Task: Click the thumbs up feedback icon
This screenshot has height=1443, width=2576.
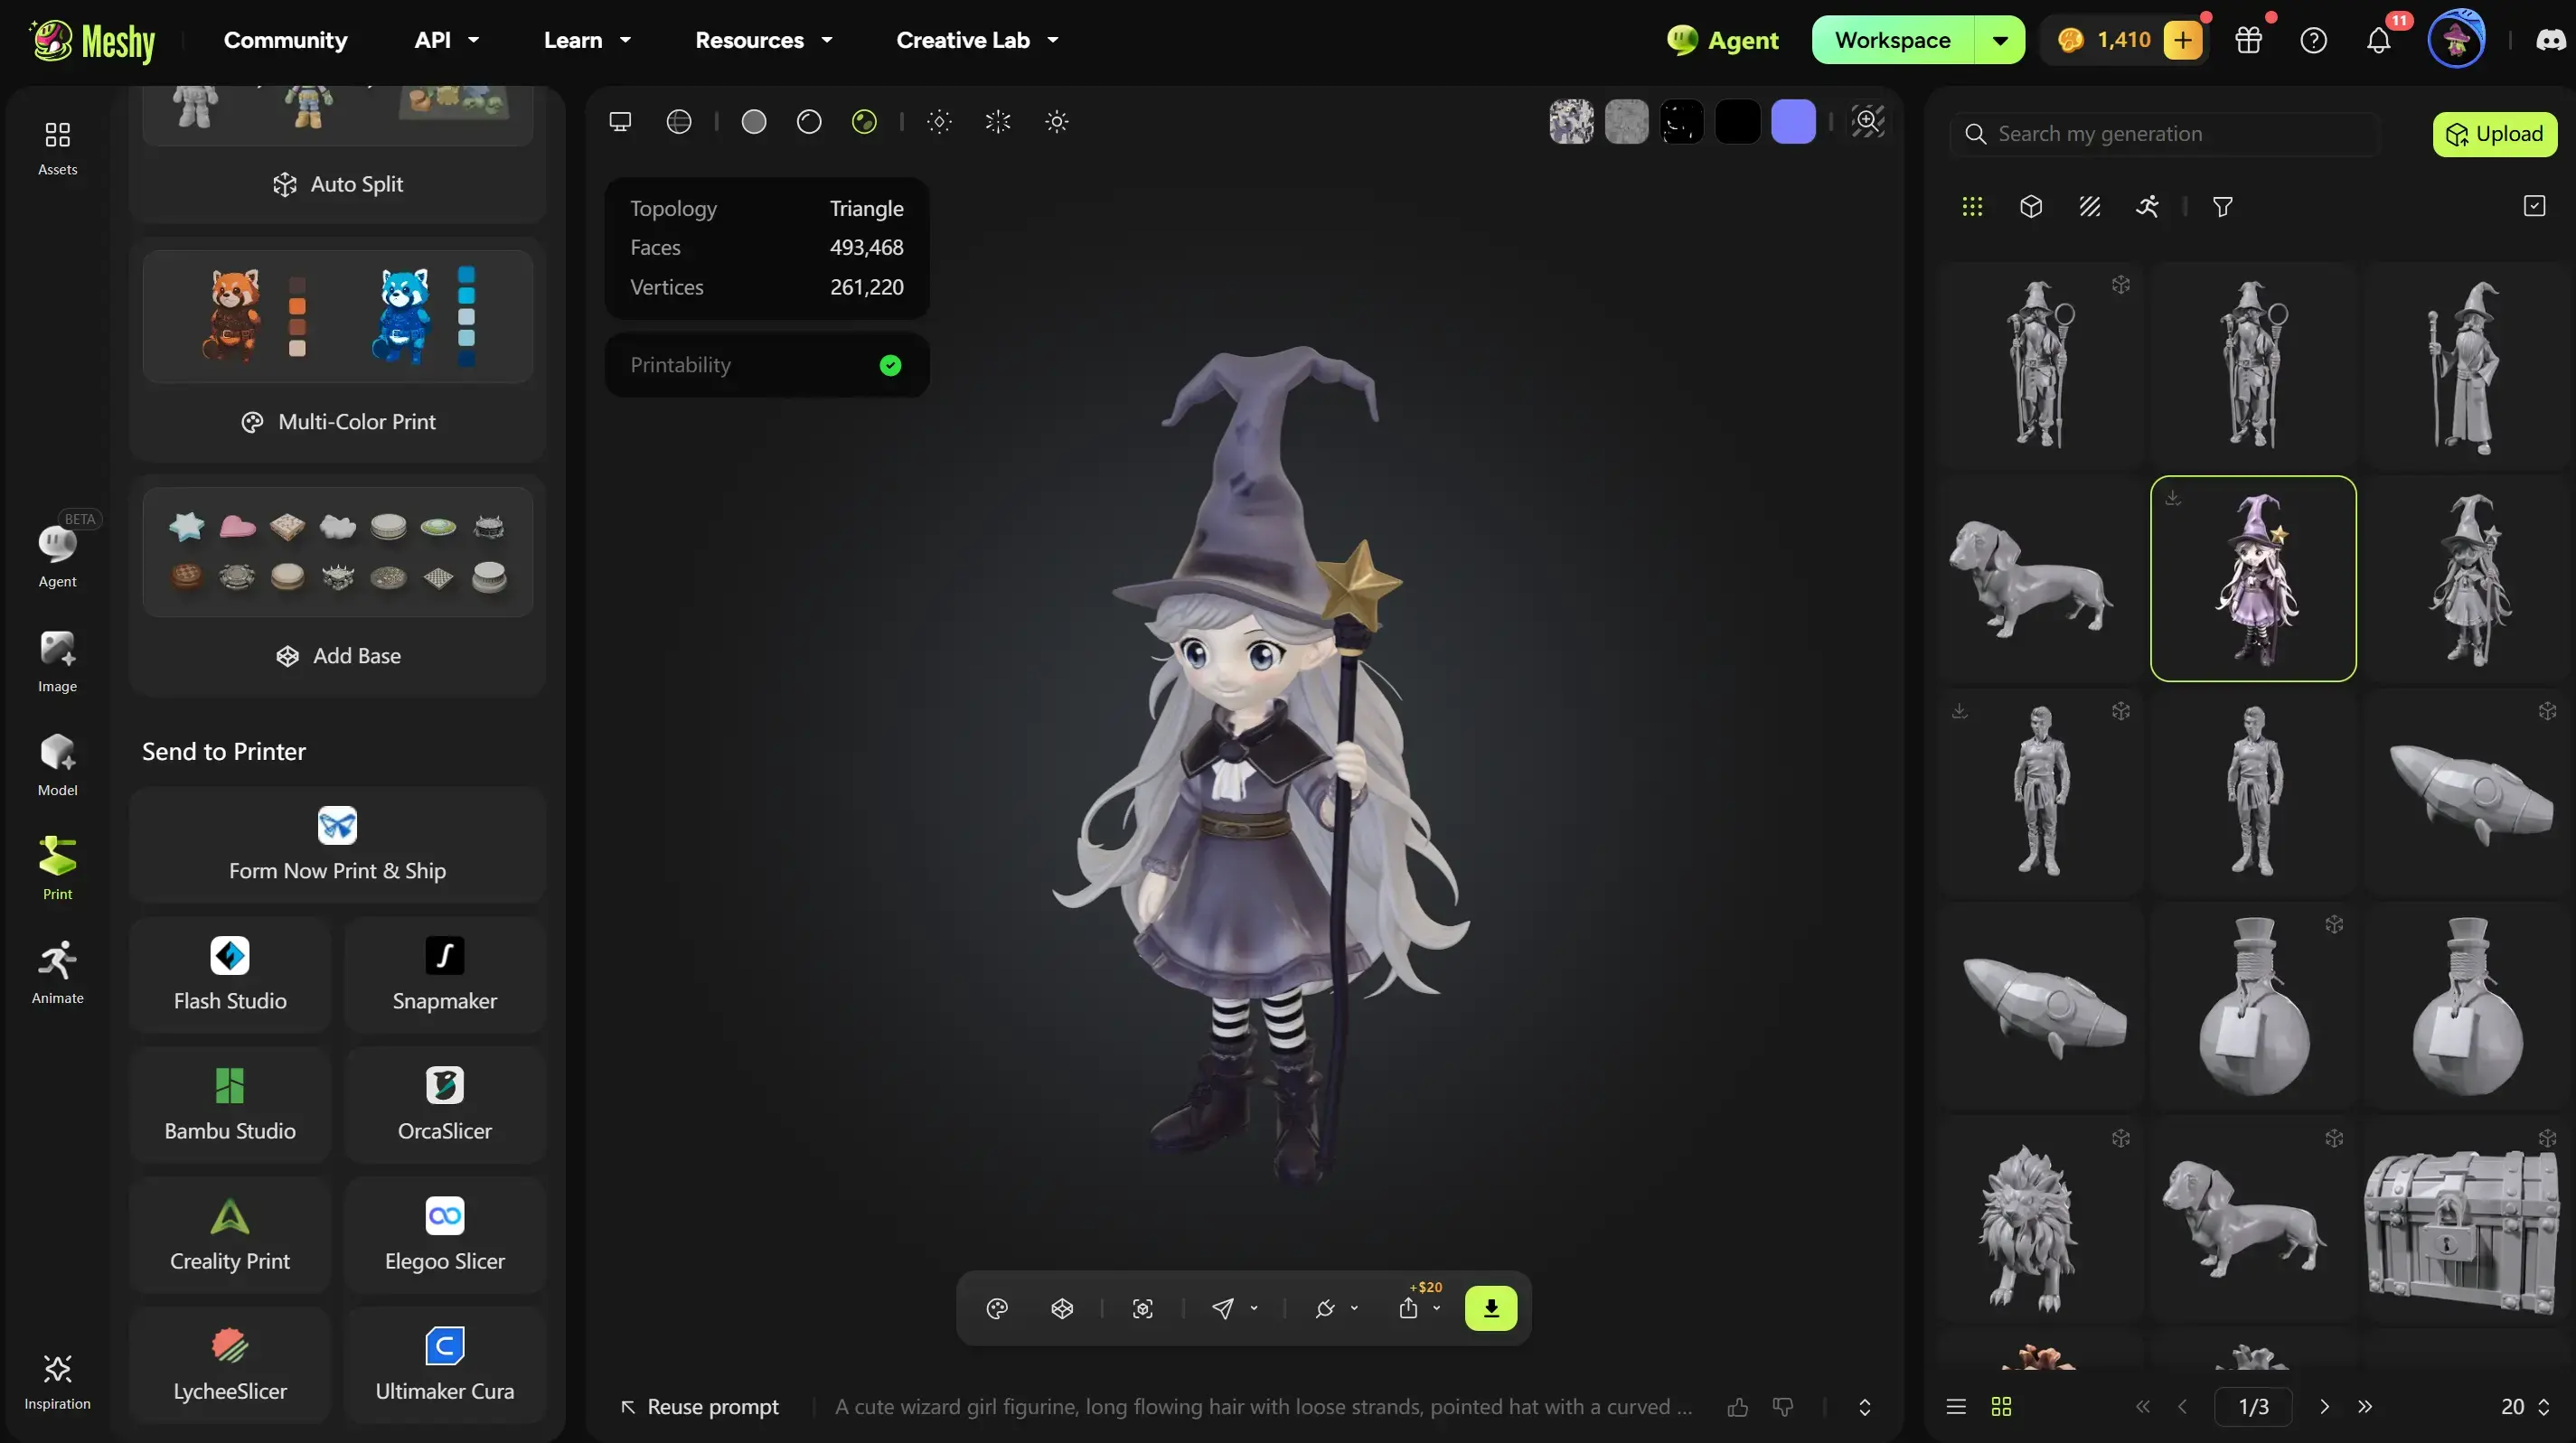Action: (1738, 1407)
